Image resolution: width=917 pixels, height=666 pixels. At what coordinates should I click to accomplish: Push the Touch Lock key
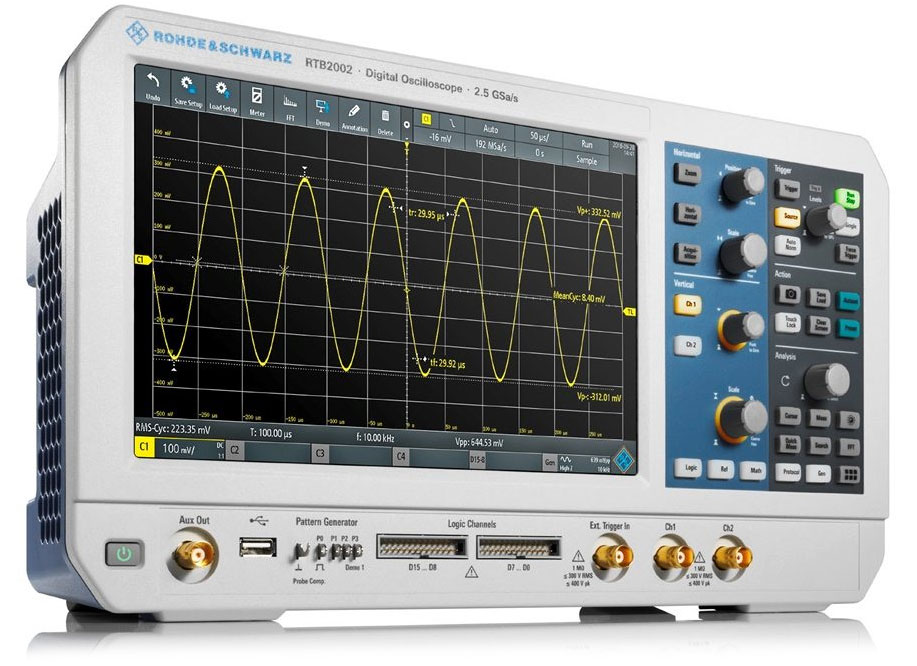point(788,322)
